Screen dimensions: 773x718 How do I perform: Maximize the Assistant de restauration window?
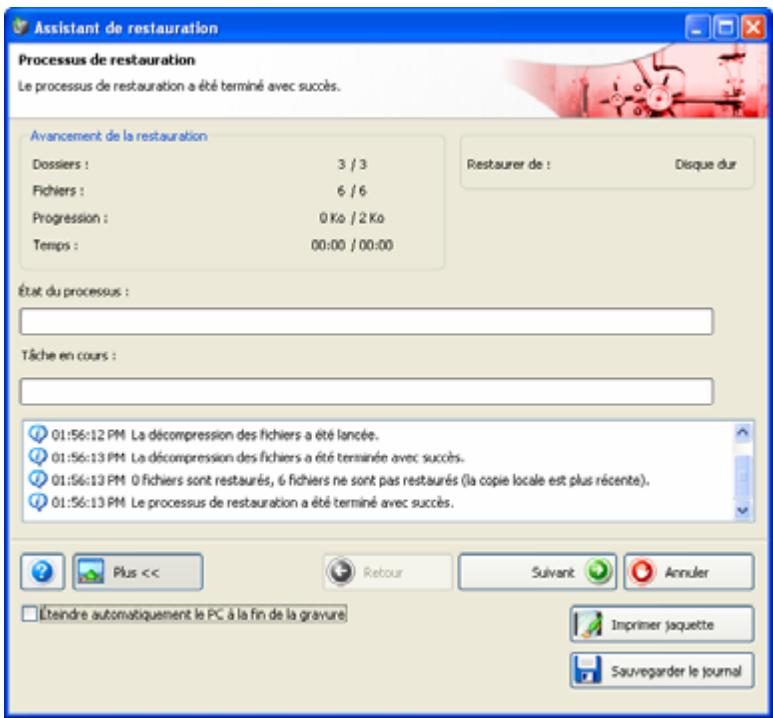tap(725, 28)
